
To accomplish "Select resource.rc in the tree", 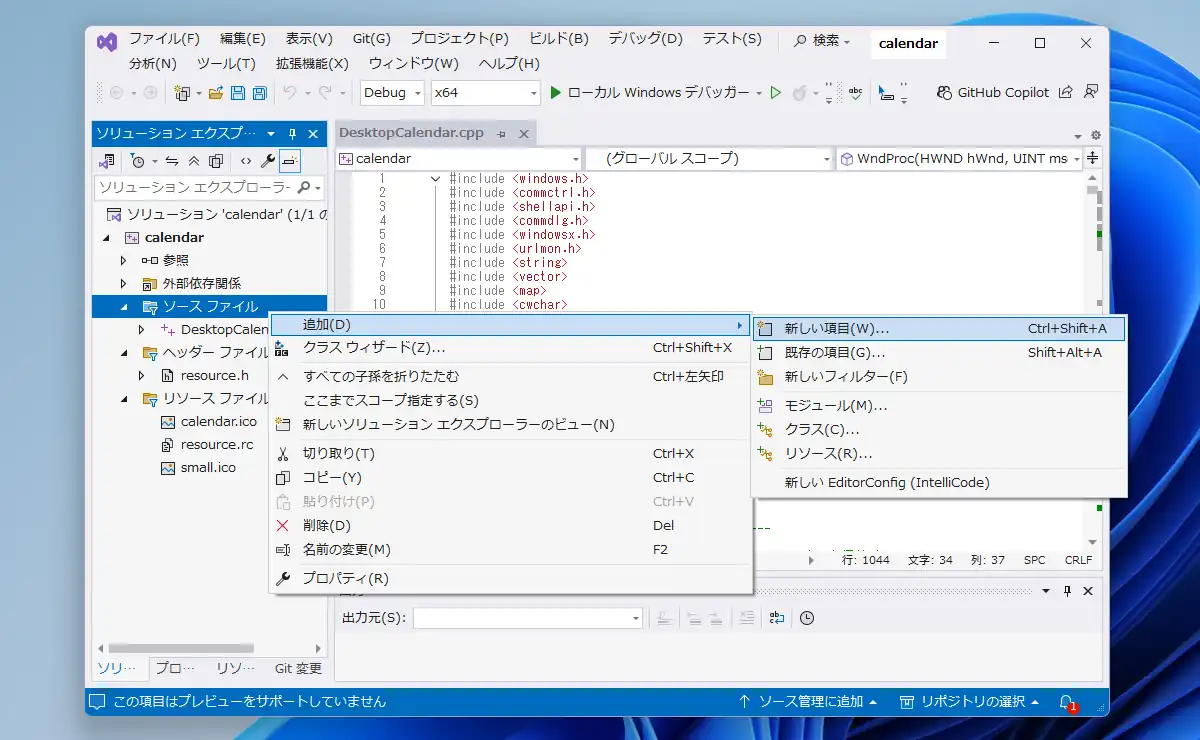I will pyautogui.click(x=217, y=444).
